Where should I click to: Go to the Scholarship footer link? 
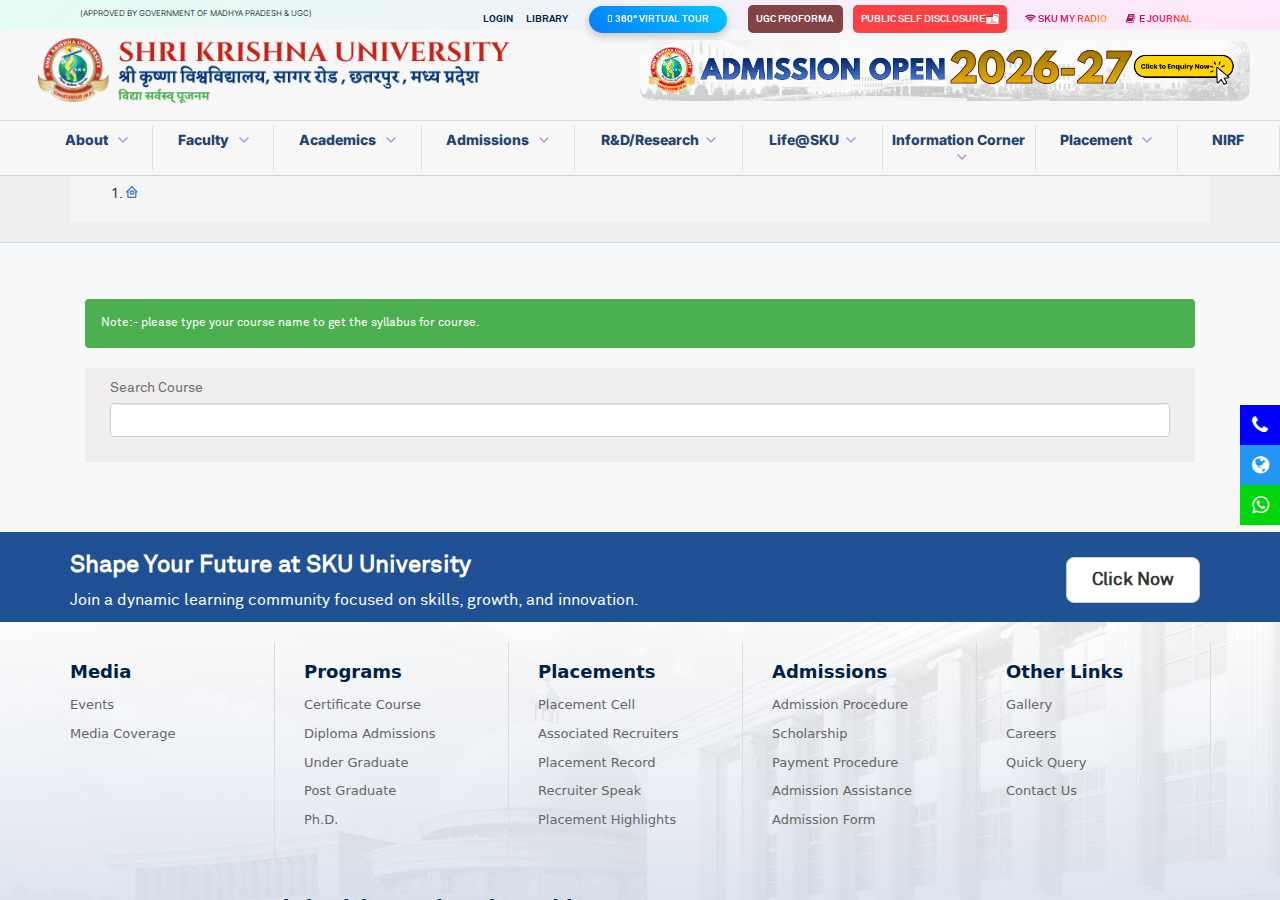point(810,734)
